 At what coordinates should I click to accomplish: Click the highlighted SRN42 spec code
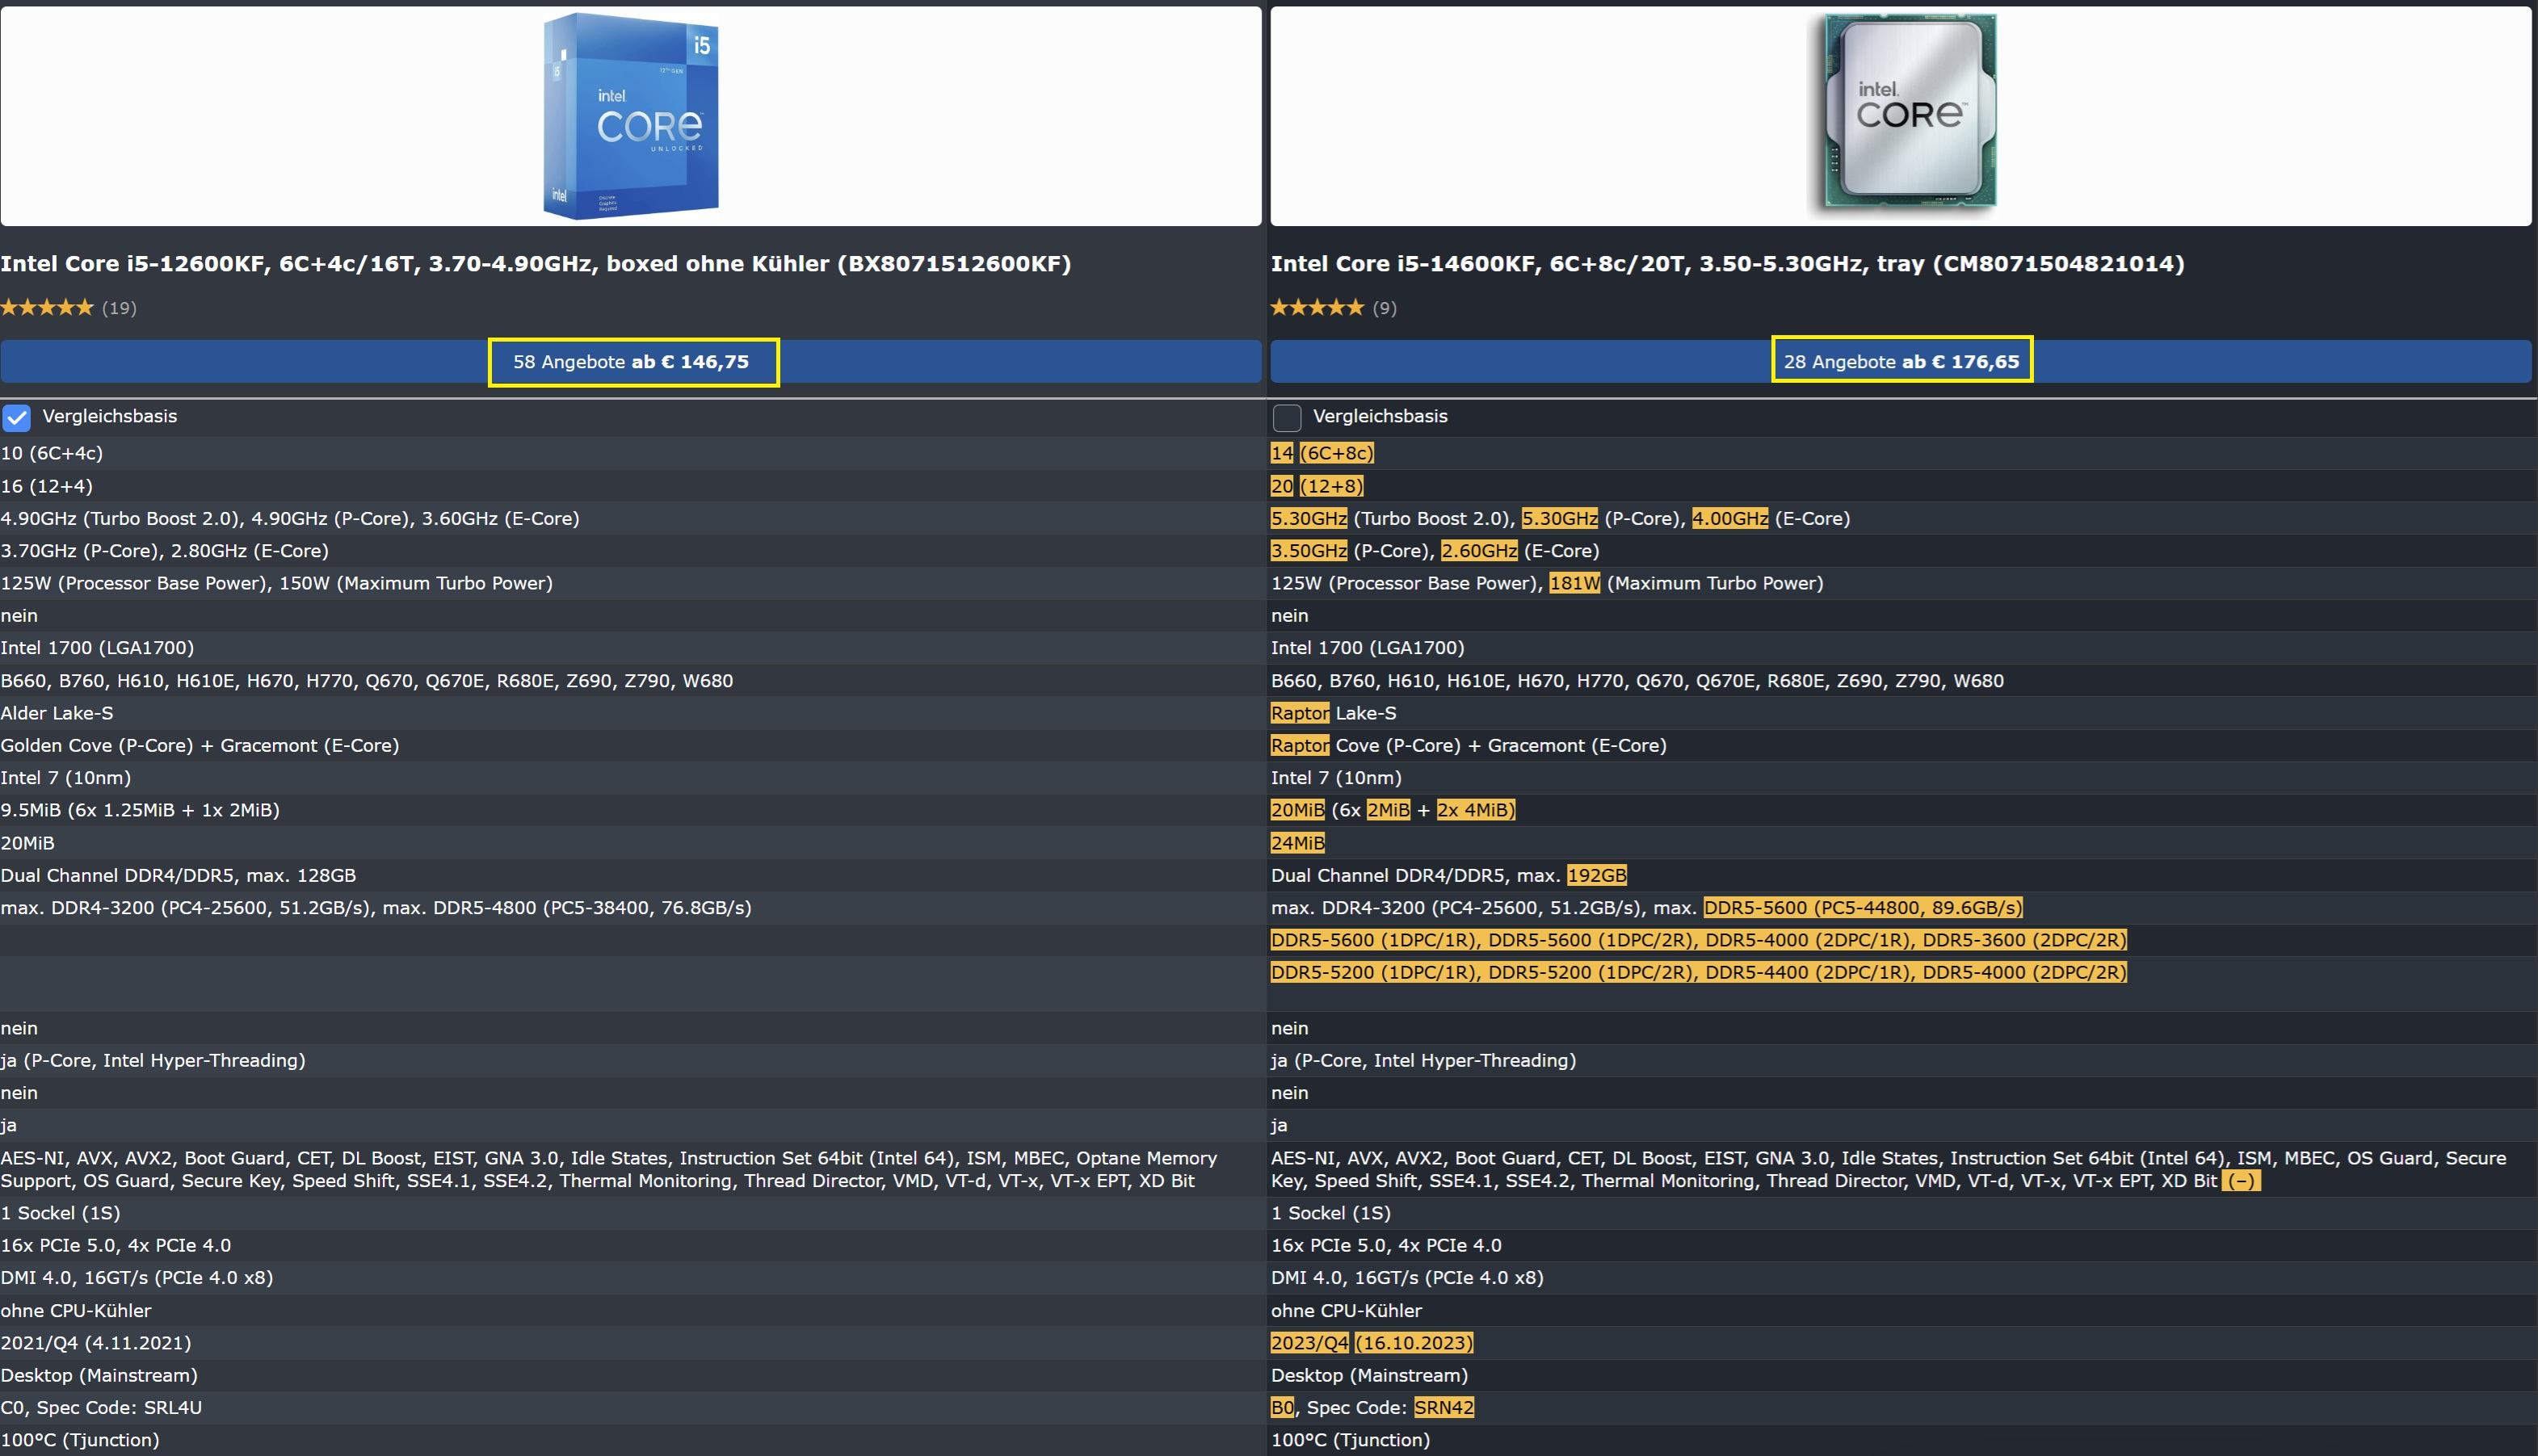[1443, 1408]
